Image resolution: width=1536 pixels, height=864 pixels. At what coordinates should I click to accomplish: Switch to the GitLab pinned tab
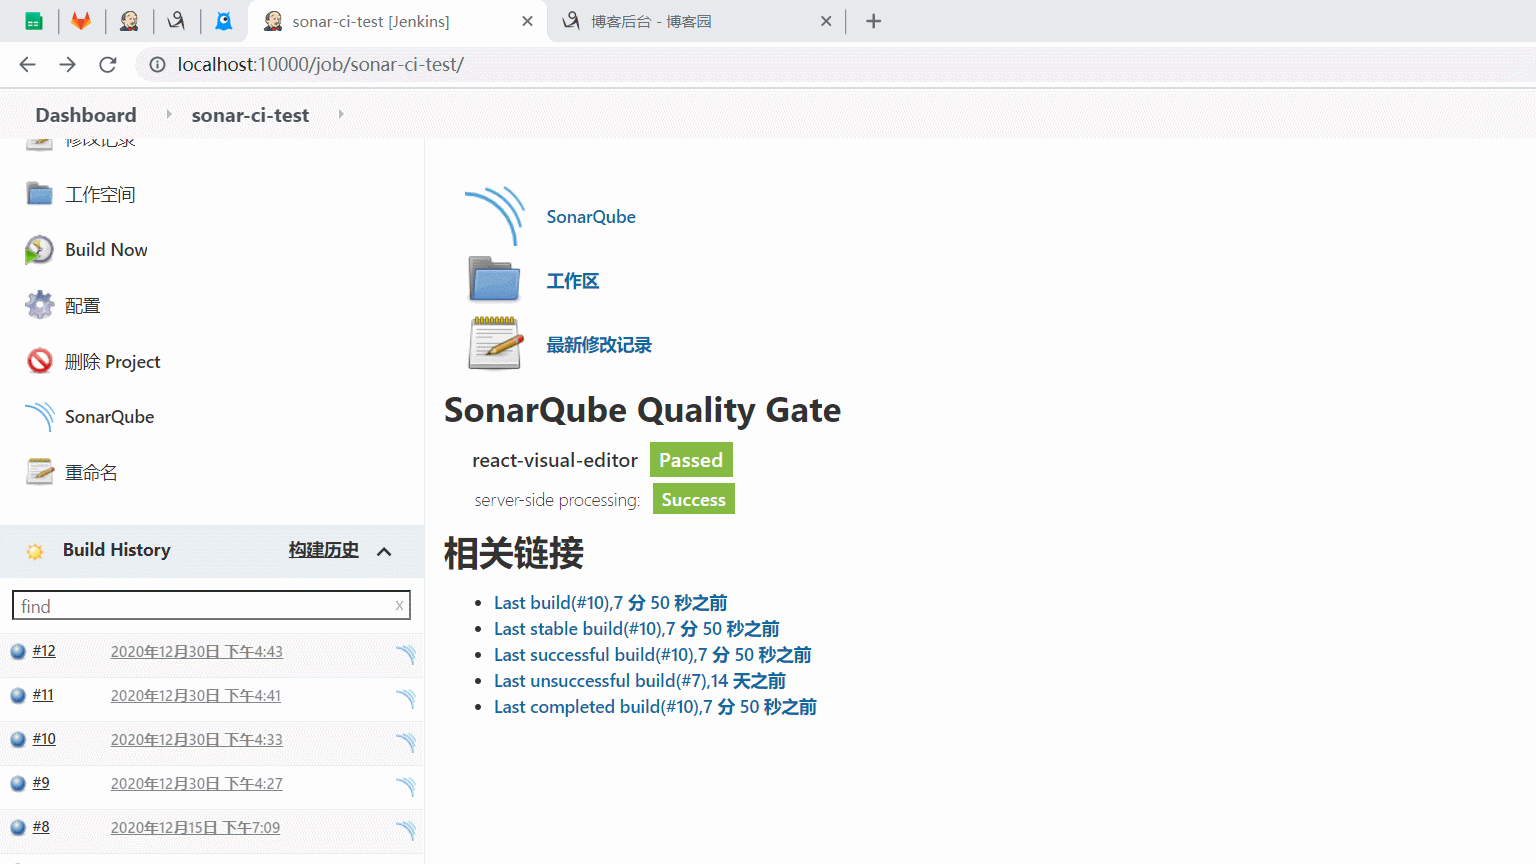(x=81, y=21)
